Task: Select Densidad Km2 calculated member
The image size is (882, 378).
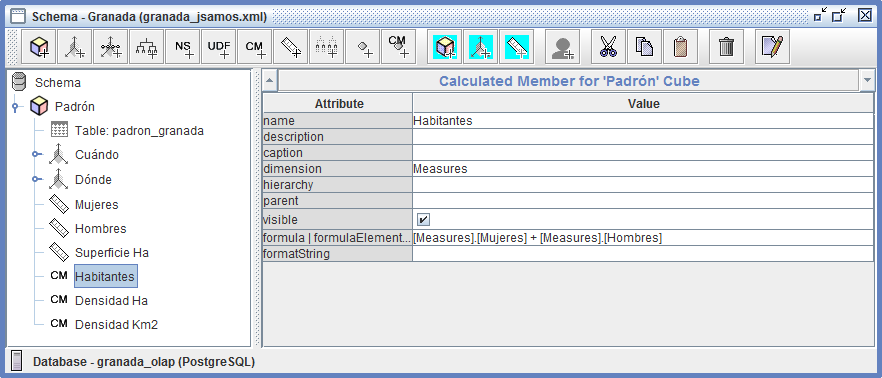Action: 116,325
